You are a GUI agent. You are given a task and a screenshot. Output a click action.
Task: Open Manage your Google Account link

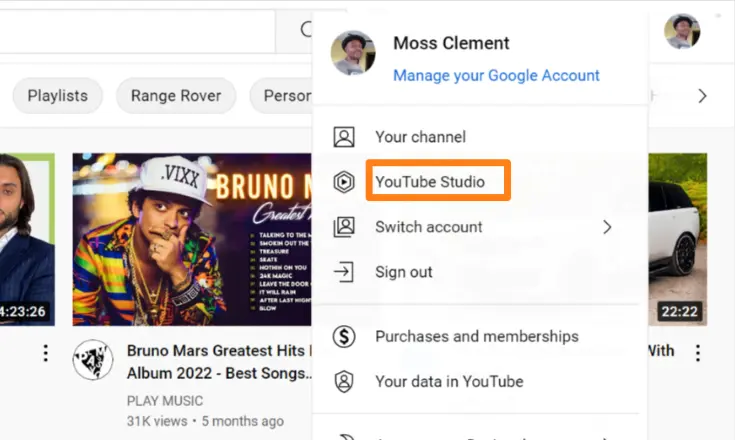tap(496, 75)
